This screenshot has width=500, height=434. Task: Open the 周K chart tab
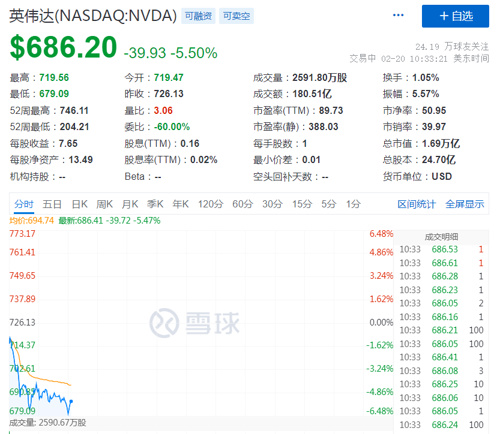(x=104, y=204)
